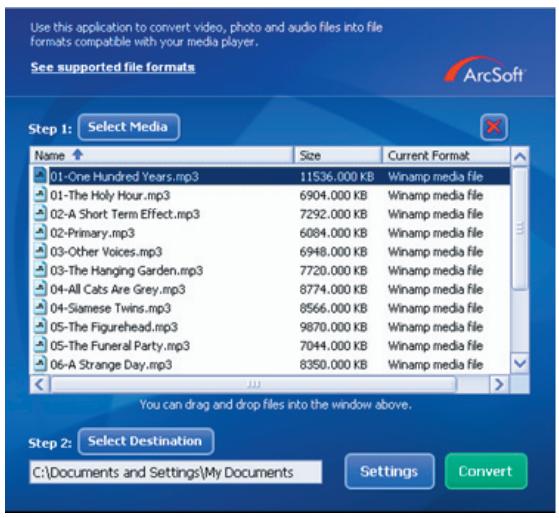Click the file icon of 01-The Holy Hour.mp3
Viewport: 559px width, 518px height.
click(x=40, y=195)
